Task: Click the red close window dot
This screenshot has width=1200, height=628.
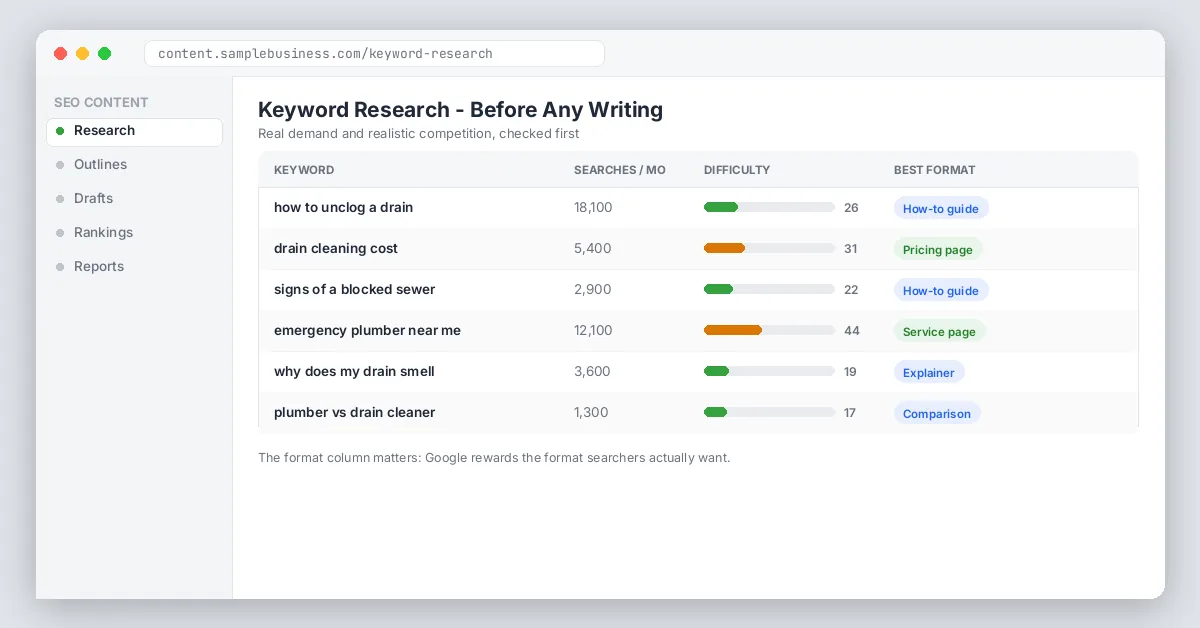Action: pyautogui.click(x=60, y=54)
